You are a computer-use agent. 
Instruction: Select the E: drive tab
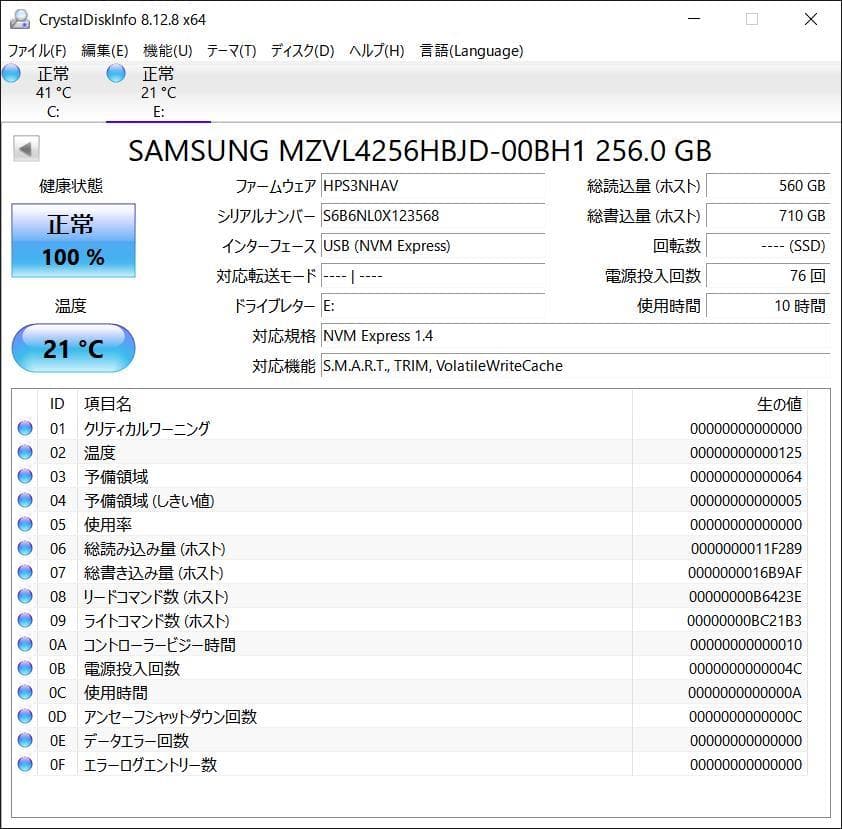158,90
